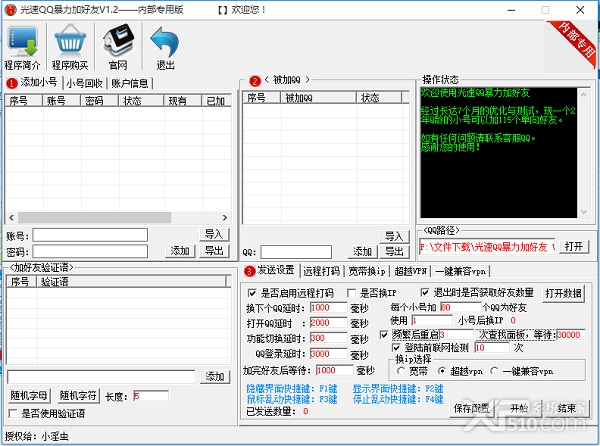Click 添加 button beside QQ field
This screenshot has width=600, height=446.
click(x=363, y=252)
